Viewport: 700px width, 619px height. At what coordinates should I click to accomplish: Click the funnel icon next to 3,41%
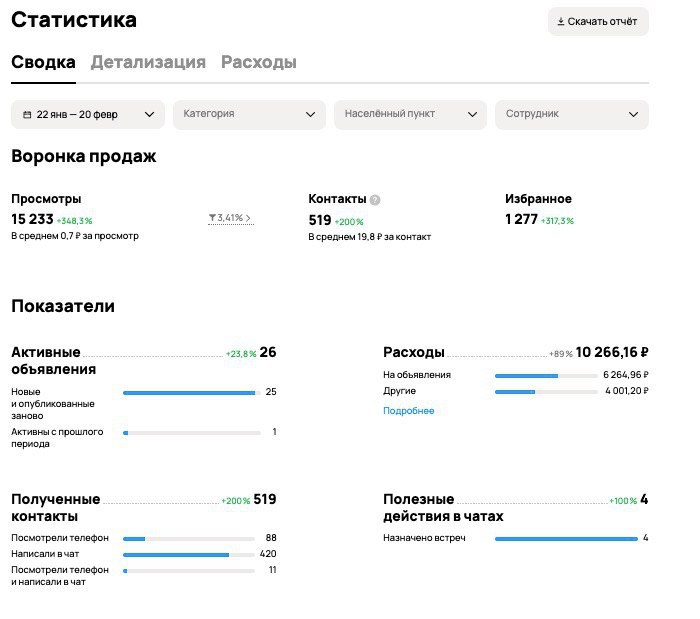coord(212,218)
